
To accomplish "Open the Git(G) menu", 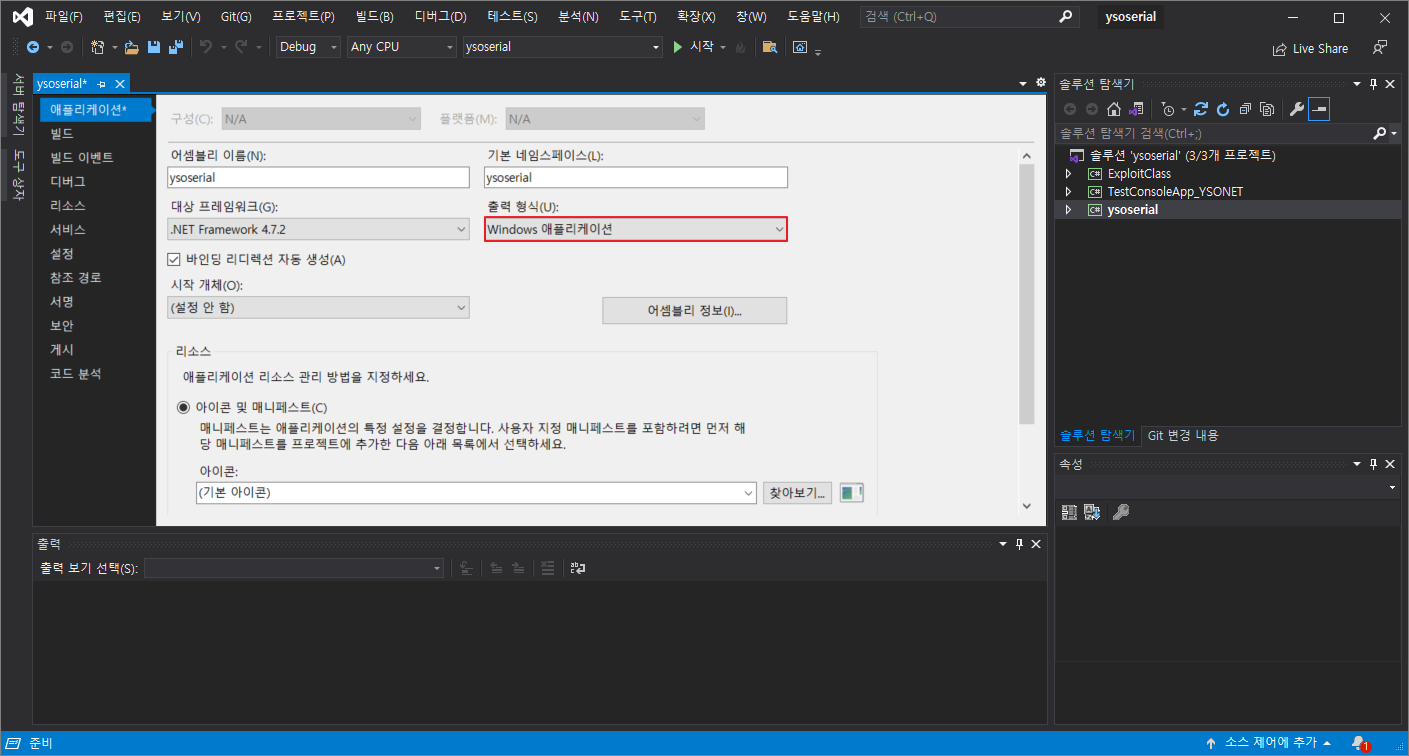I will pyautogui.click(x=236, y=17).
